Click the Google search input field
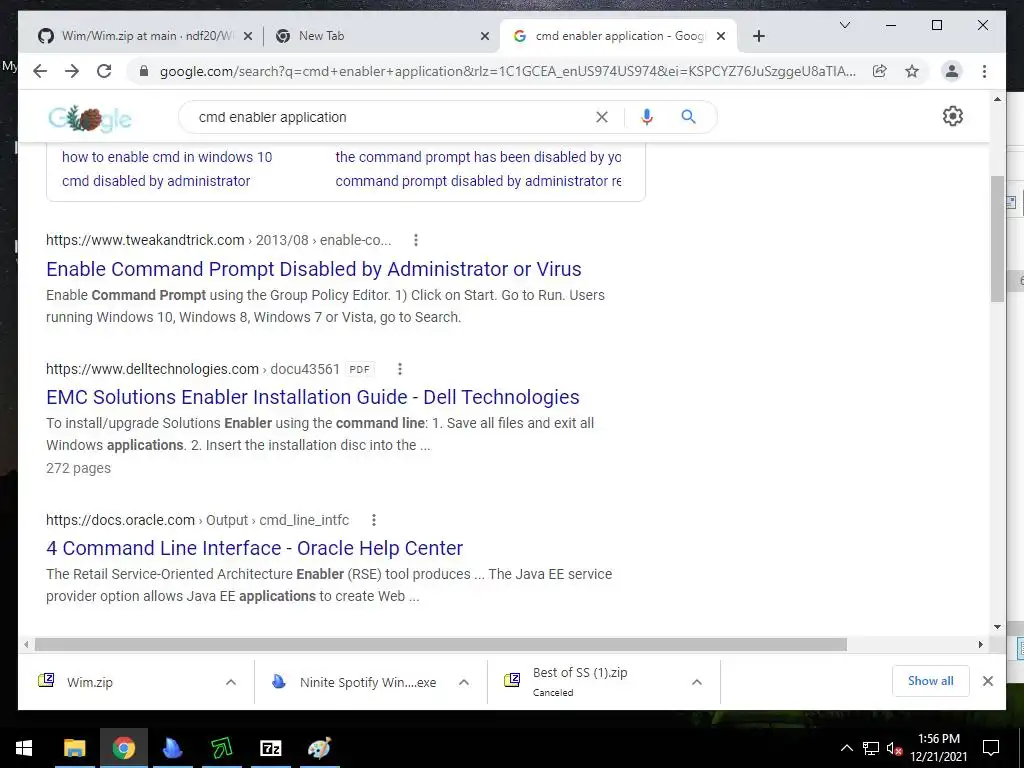 392,117
